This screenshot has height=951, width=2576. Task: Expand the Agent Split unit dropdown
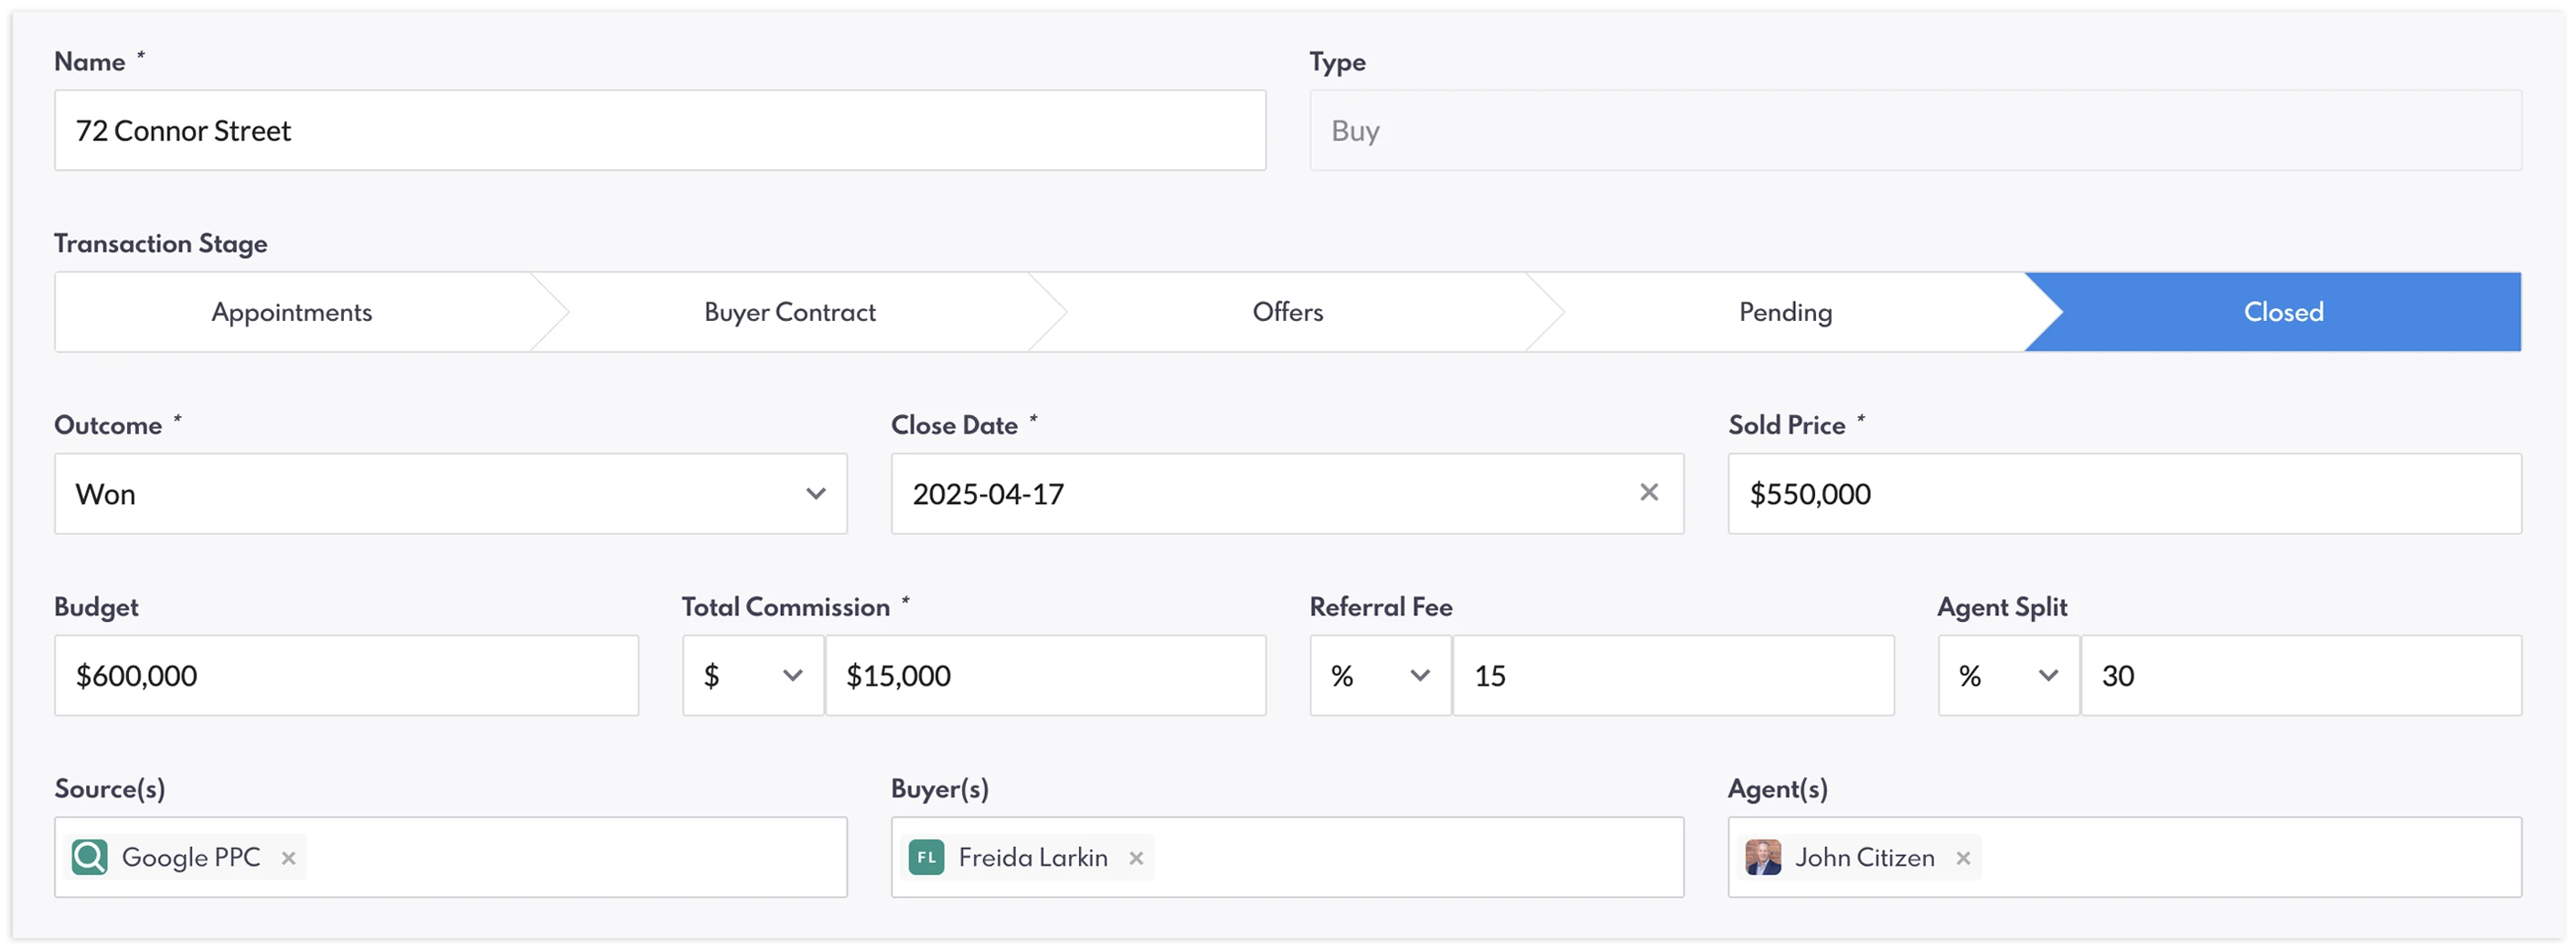pos(2008,676)
